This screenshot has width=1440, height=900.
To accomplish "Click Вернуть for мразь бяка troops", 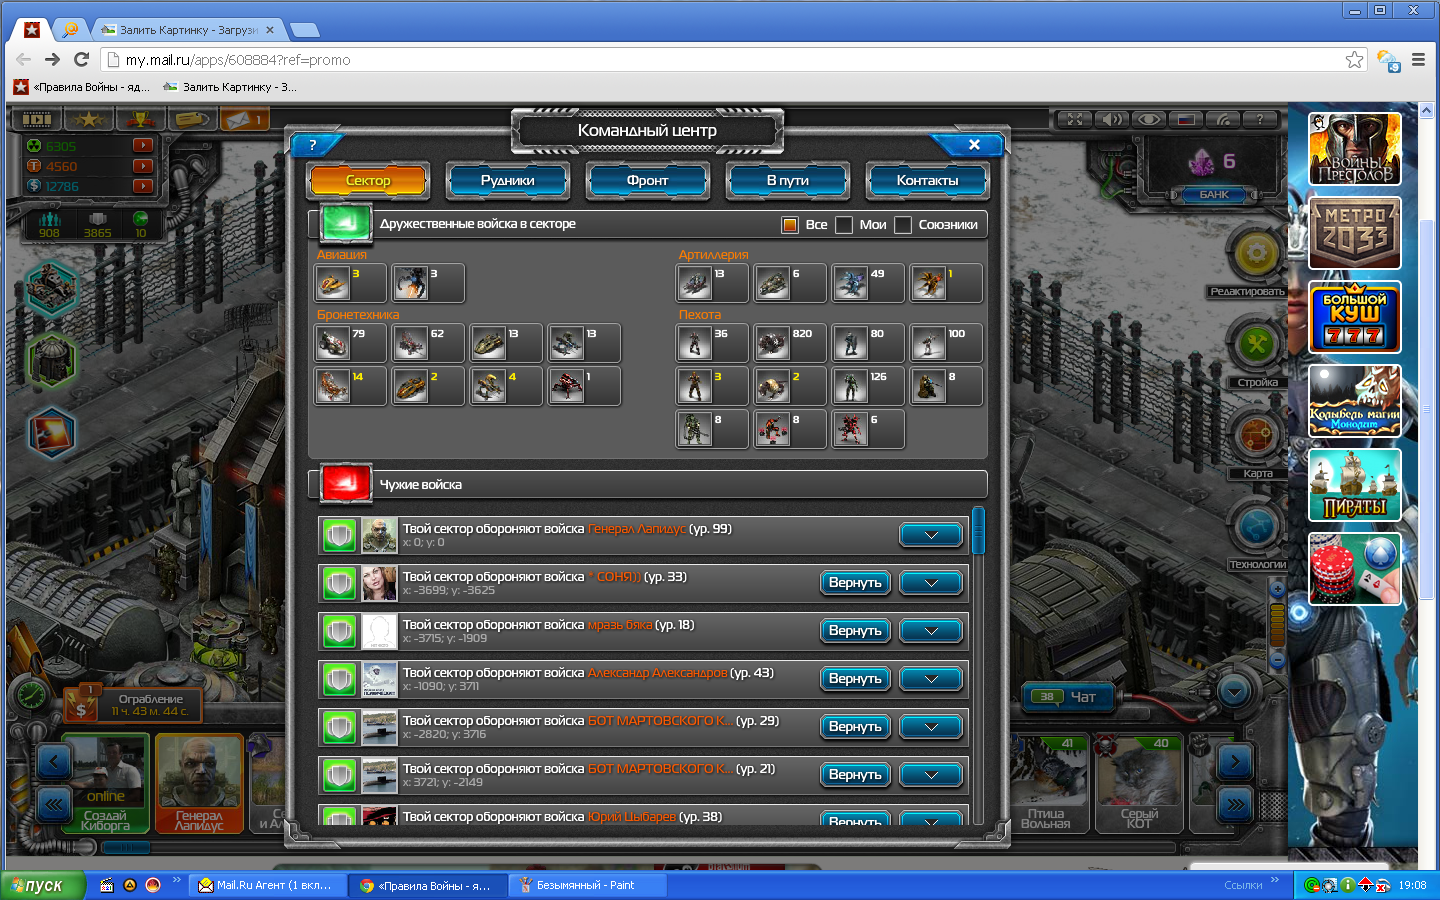I will click(855, 631).
